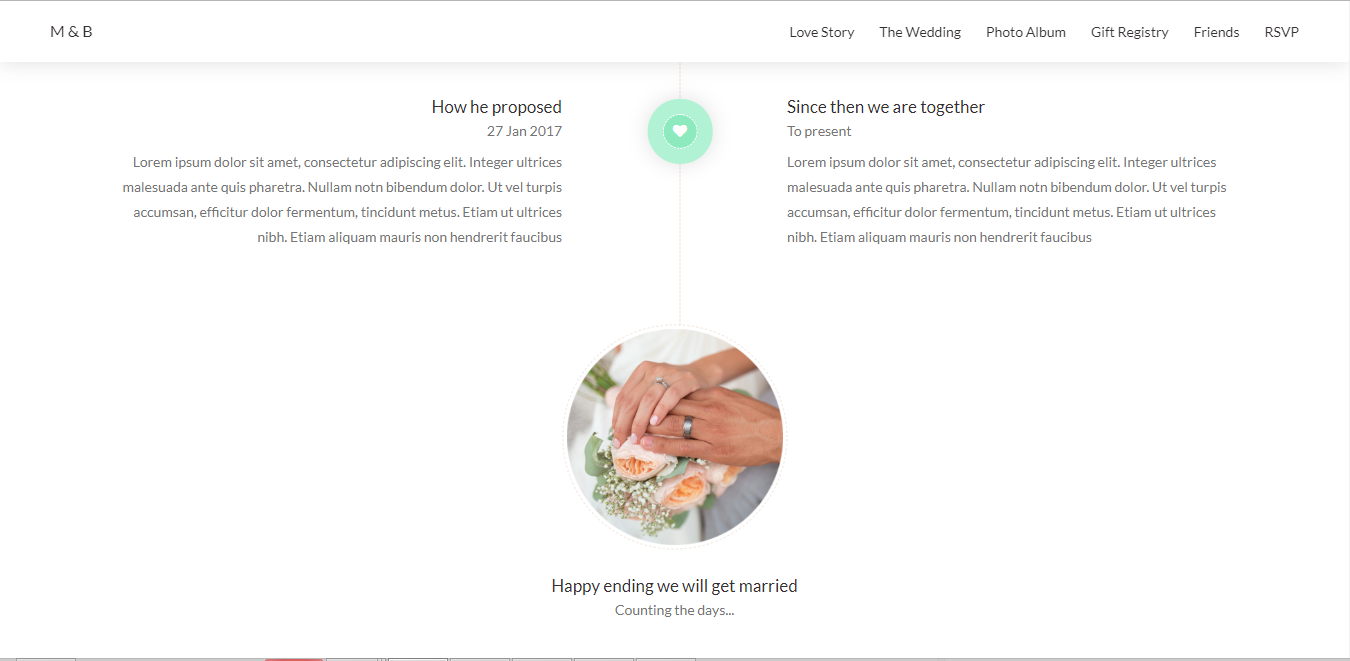
Task: Click the heart icon on the timeline
Action: [x=680, y=131]
